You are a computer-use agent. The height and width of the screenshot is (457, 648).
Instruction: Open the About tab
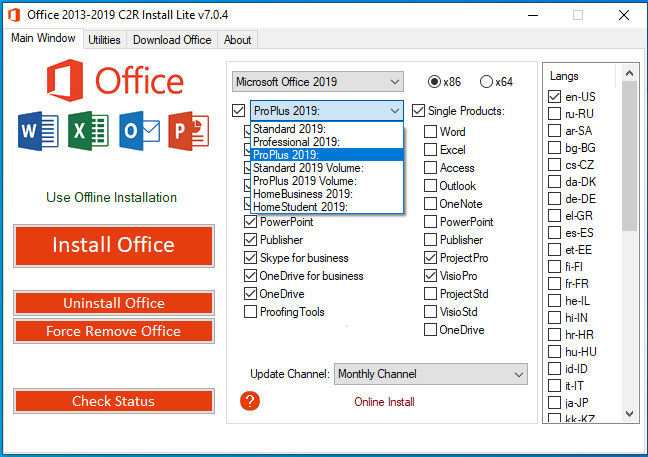237,40
